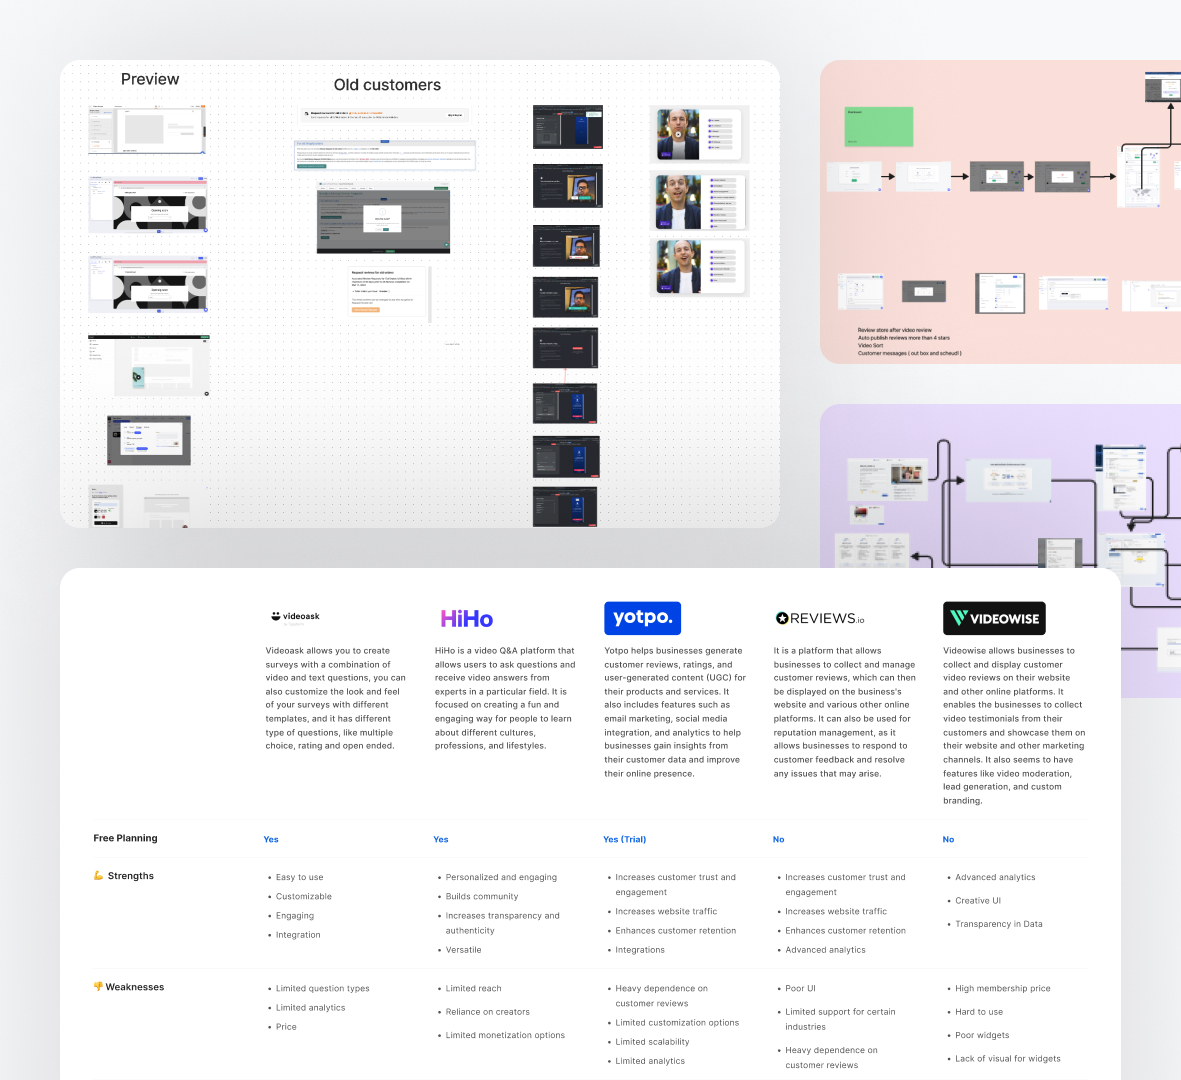The width and height of the screenshot is (1181, 1080).
Task: Click the 'Engaging' bullet under videoask
Action: [x=294, y=916]
